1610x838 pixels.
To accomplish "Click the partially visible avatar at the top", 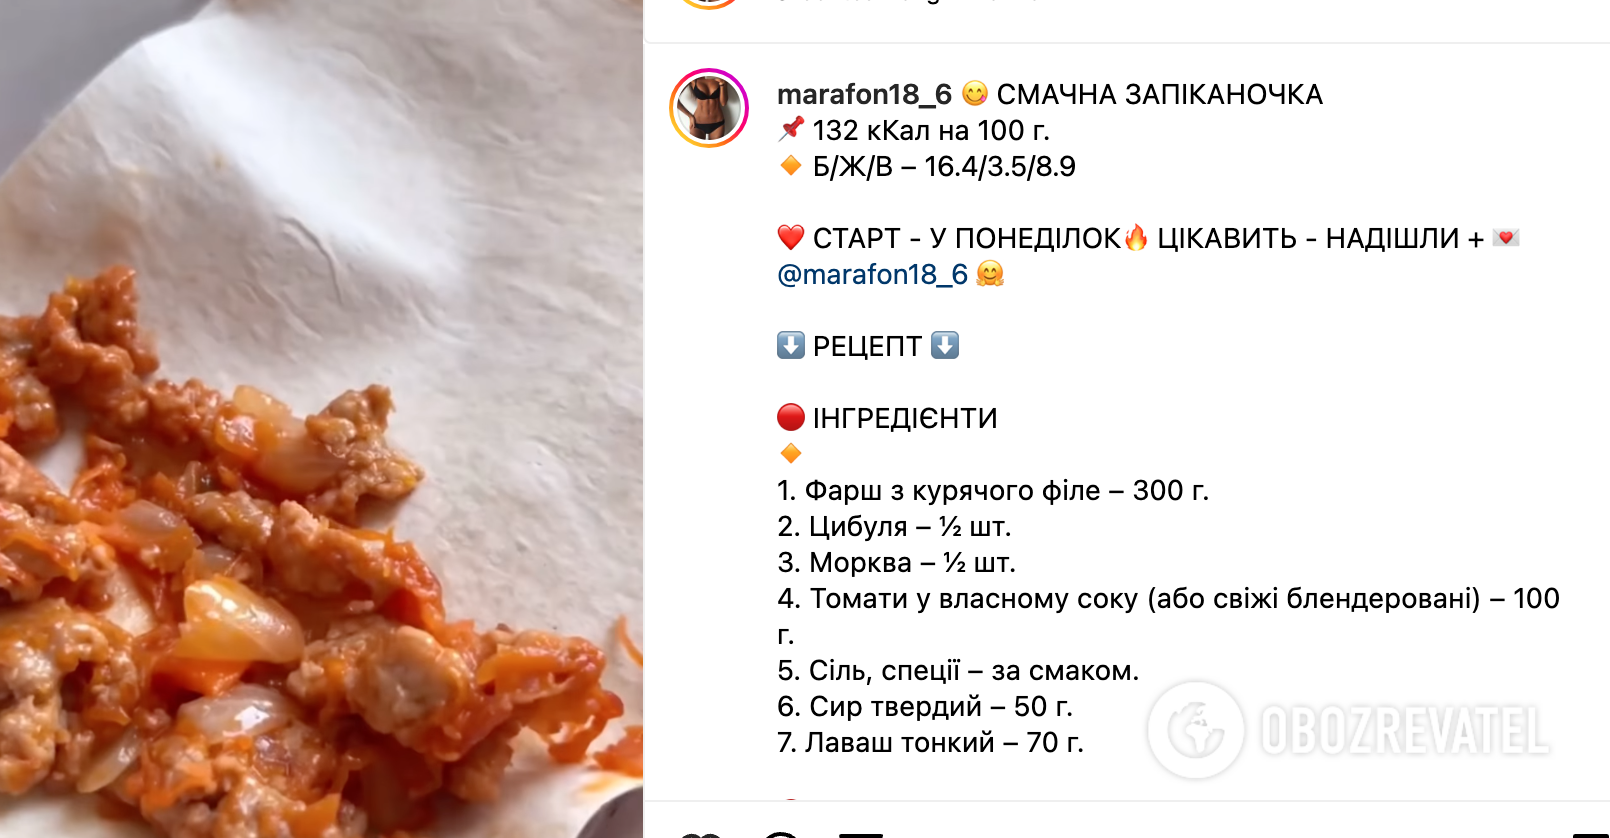I will point(709,4).
